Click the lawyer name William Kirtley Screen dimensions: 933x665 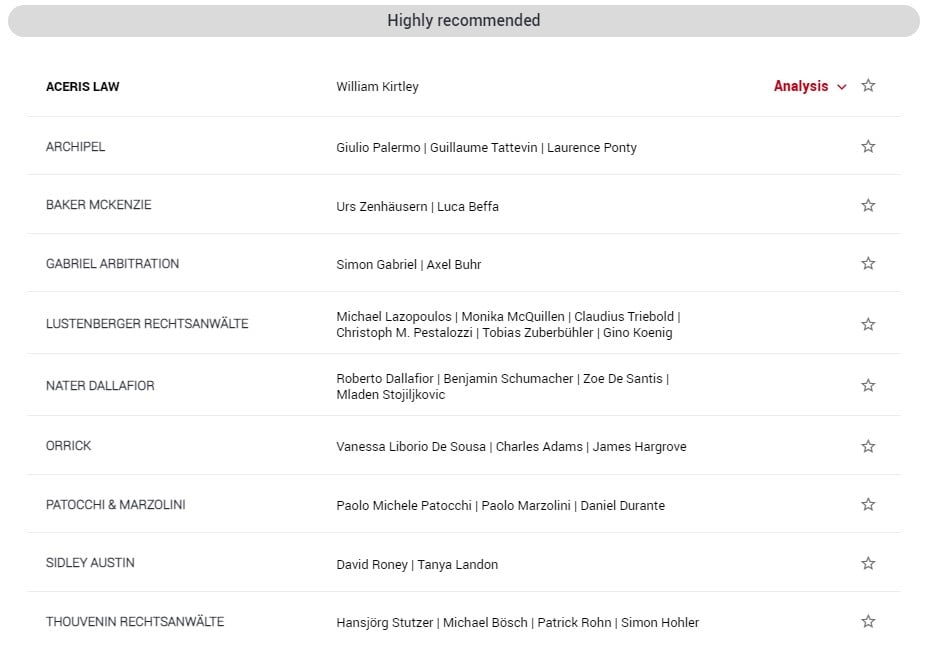click(x=377, y=87)
